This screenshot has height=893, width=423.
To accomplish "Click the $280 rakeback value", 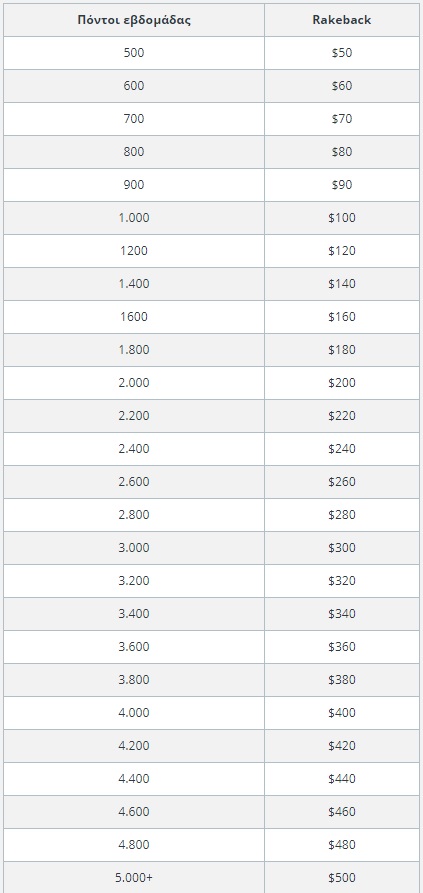I will coord(342,515).
